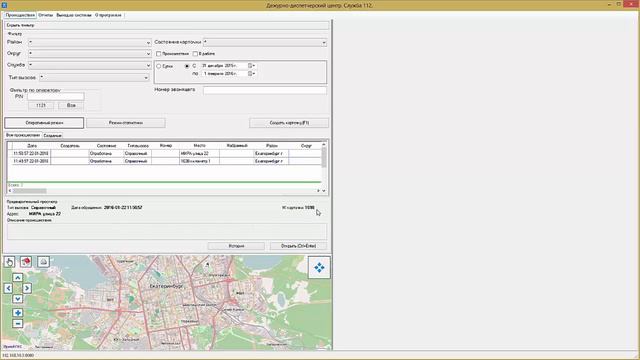Click the table's horizontal scroll right arrow
The width and height of the screenshot is (640, 360).
coord(318,191)
